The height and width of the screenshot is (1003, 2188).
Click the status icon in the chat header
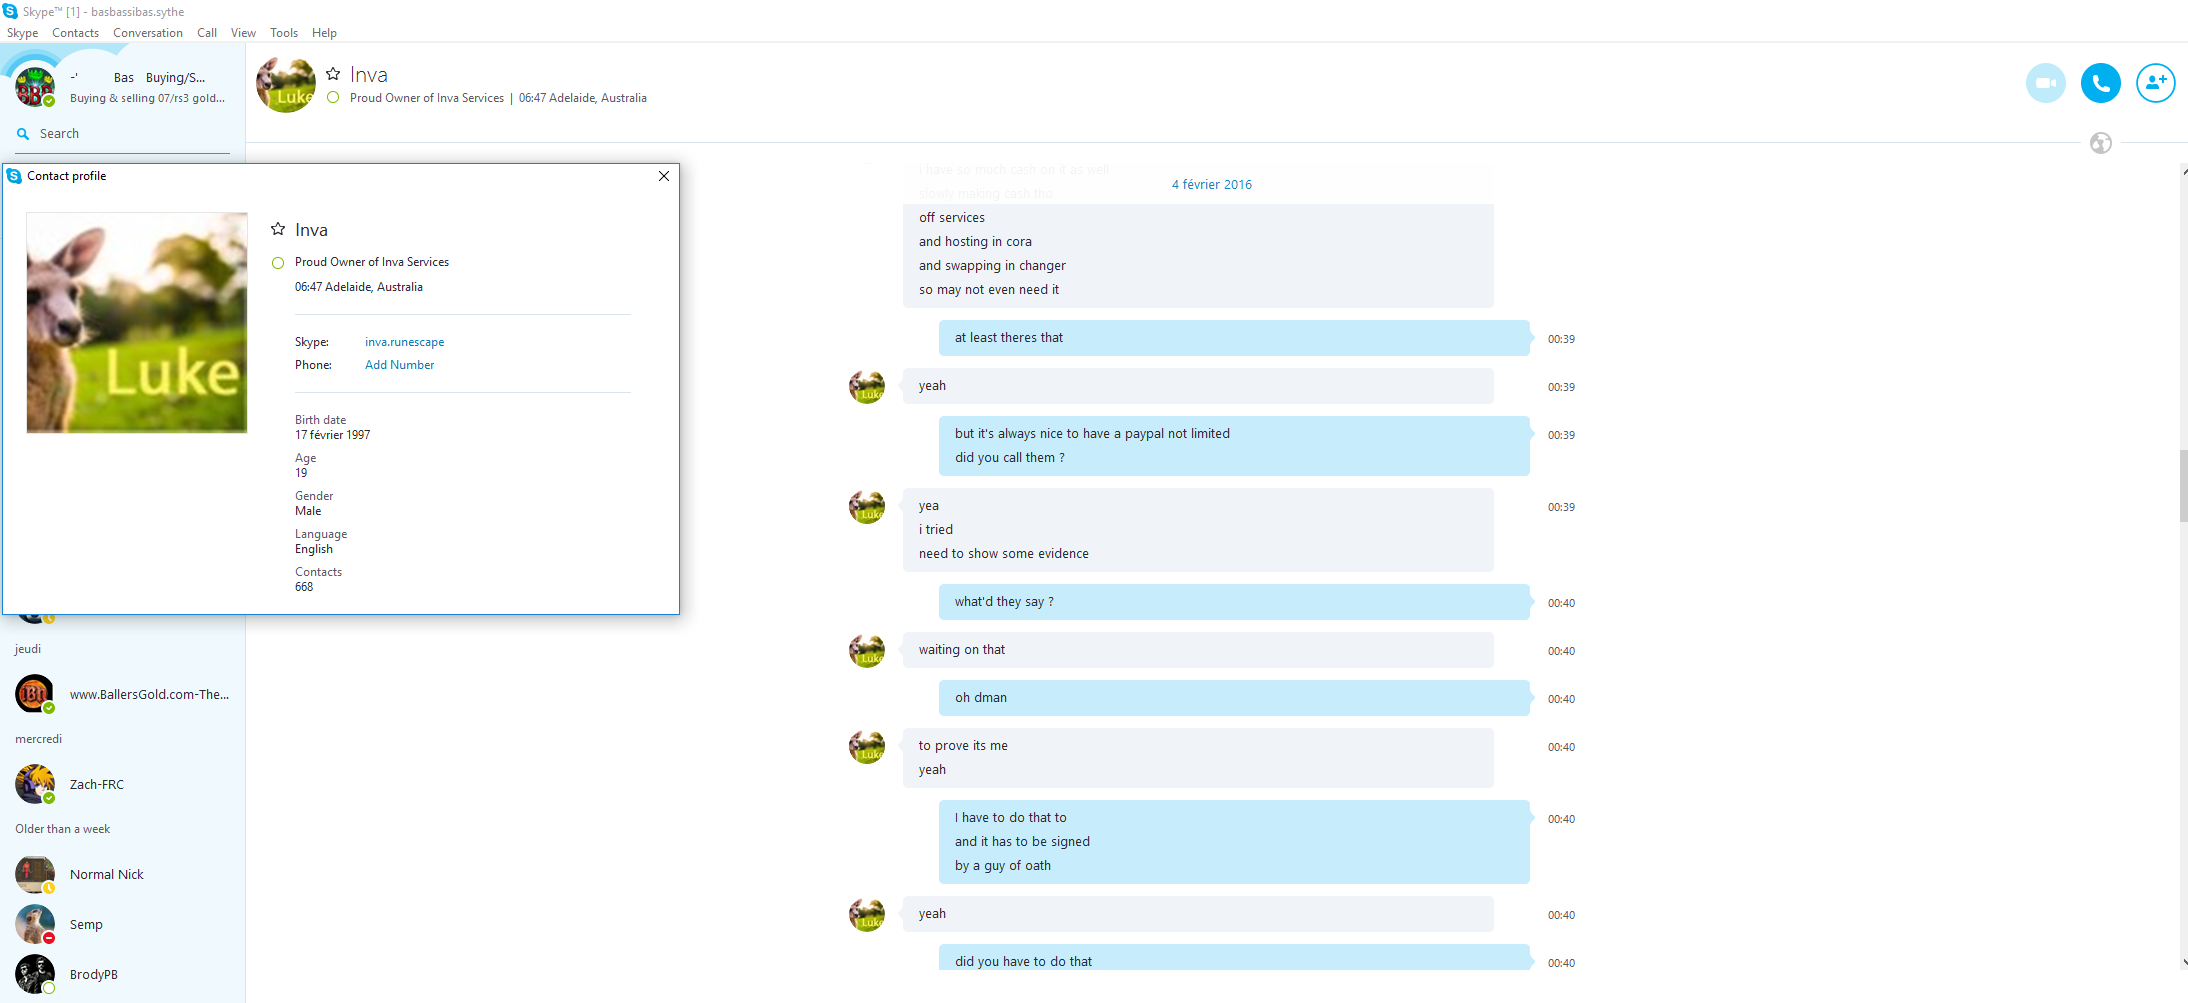[x=333, y=98]
